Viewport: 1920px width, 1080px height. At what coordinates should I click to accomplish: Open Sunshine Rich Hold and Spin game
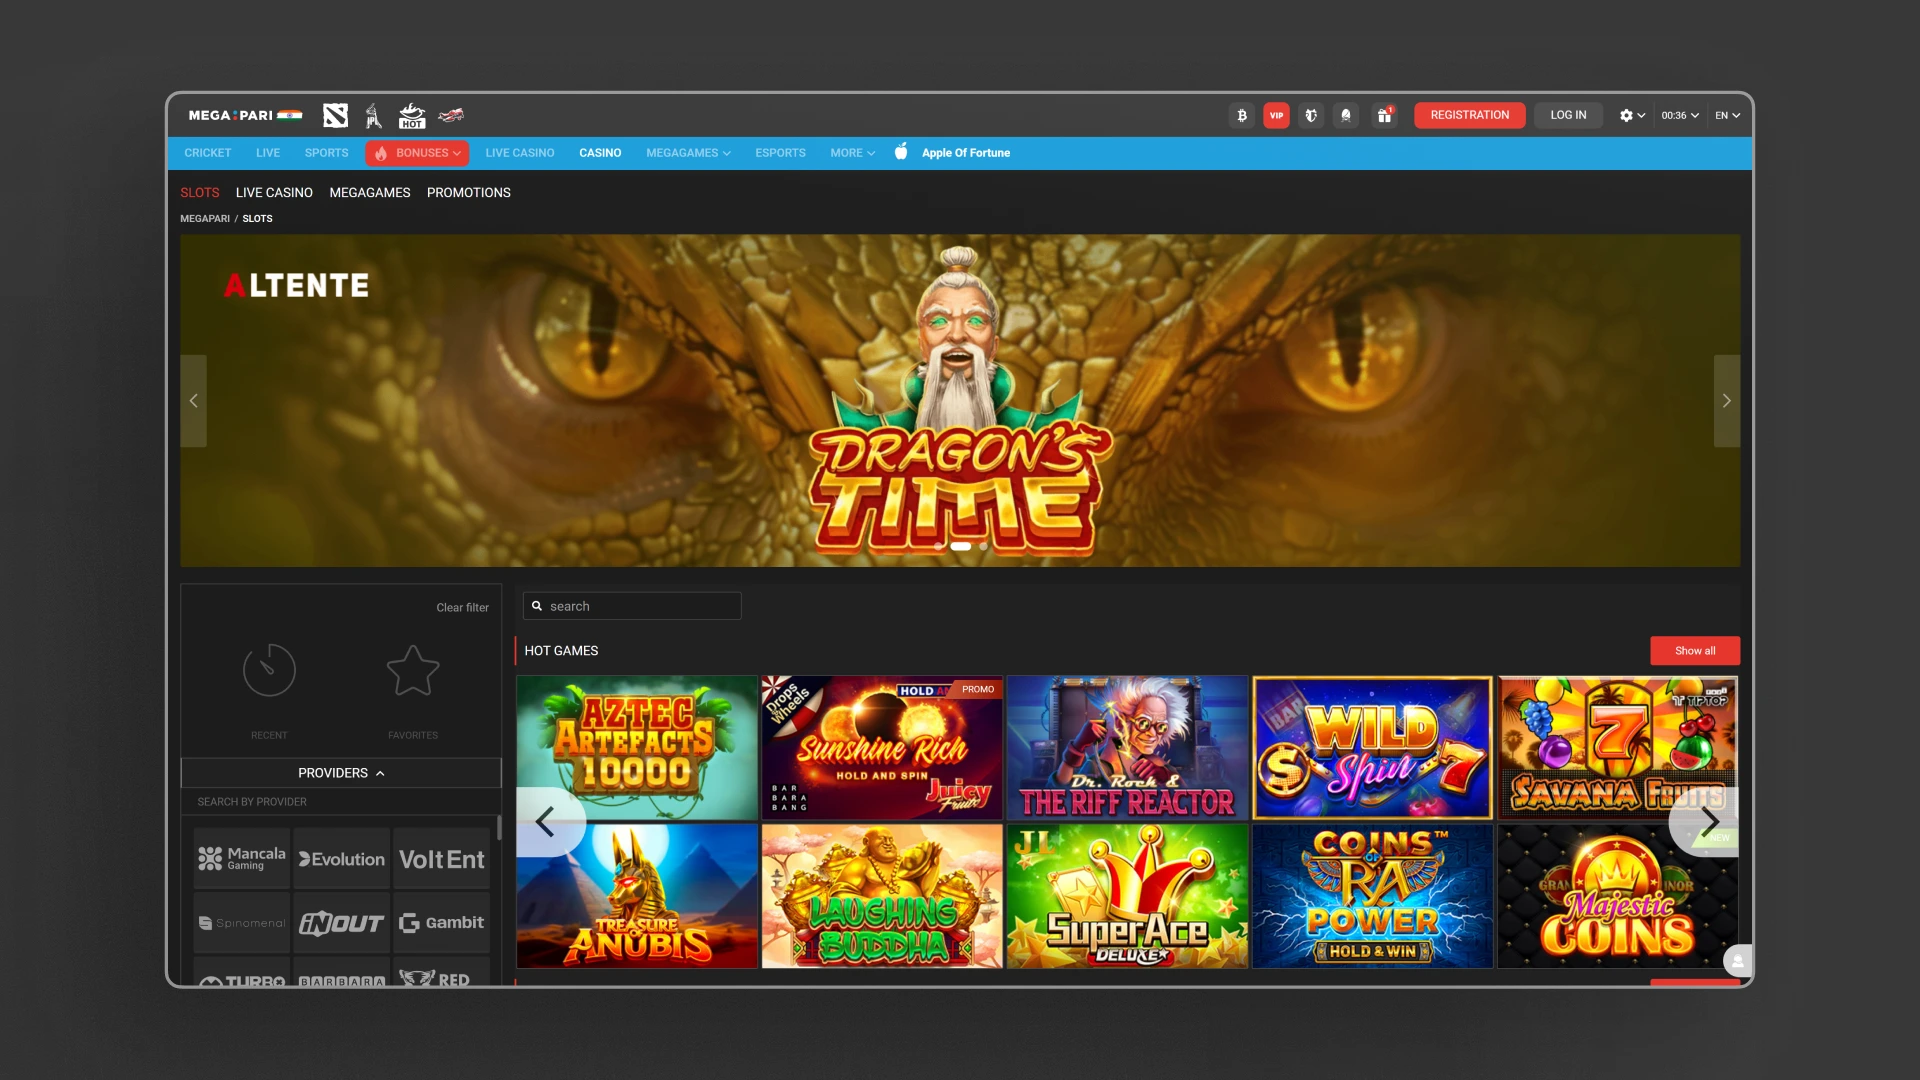point(882,748)
